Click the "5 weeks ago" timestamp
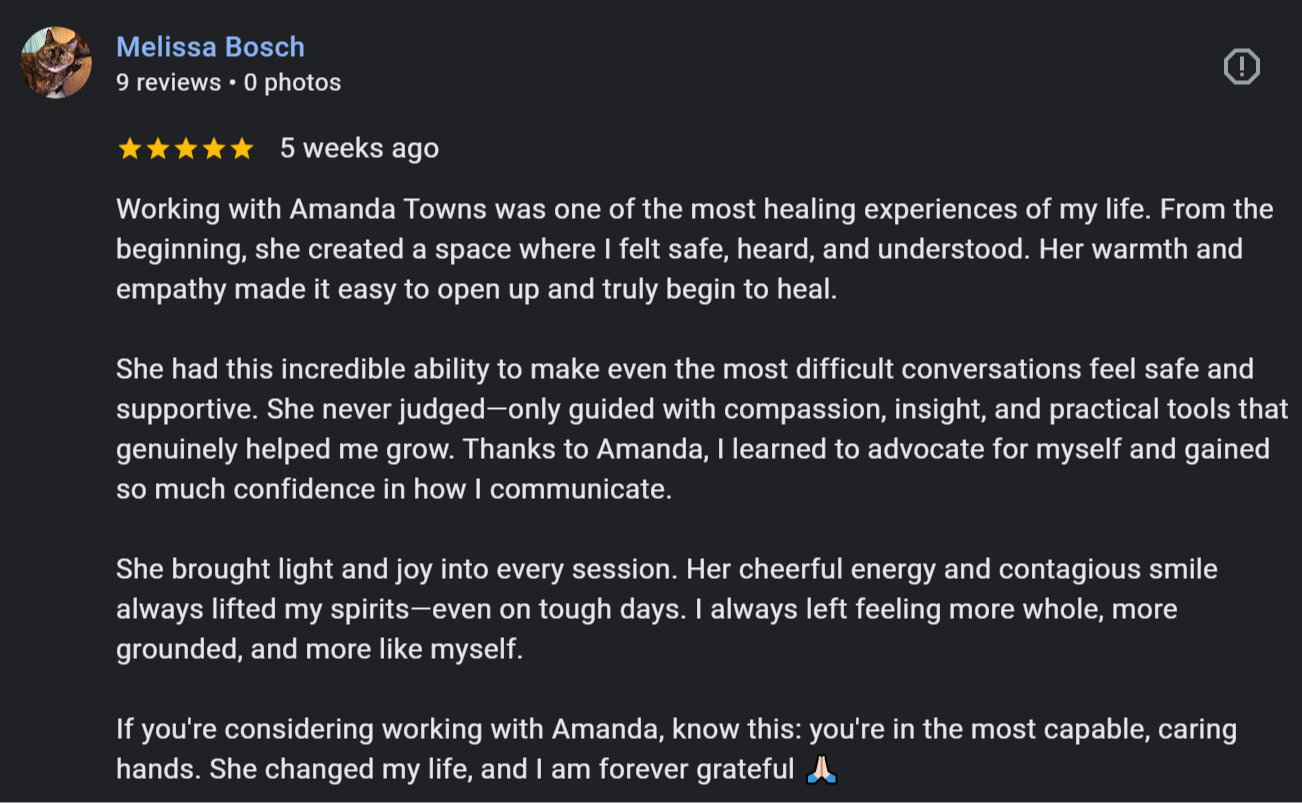This screenshot has height=803, width=1302. point(359,149)
